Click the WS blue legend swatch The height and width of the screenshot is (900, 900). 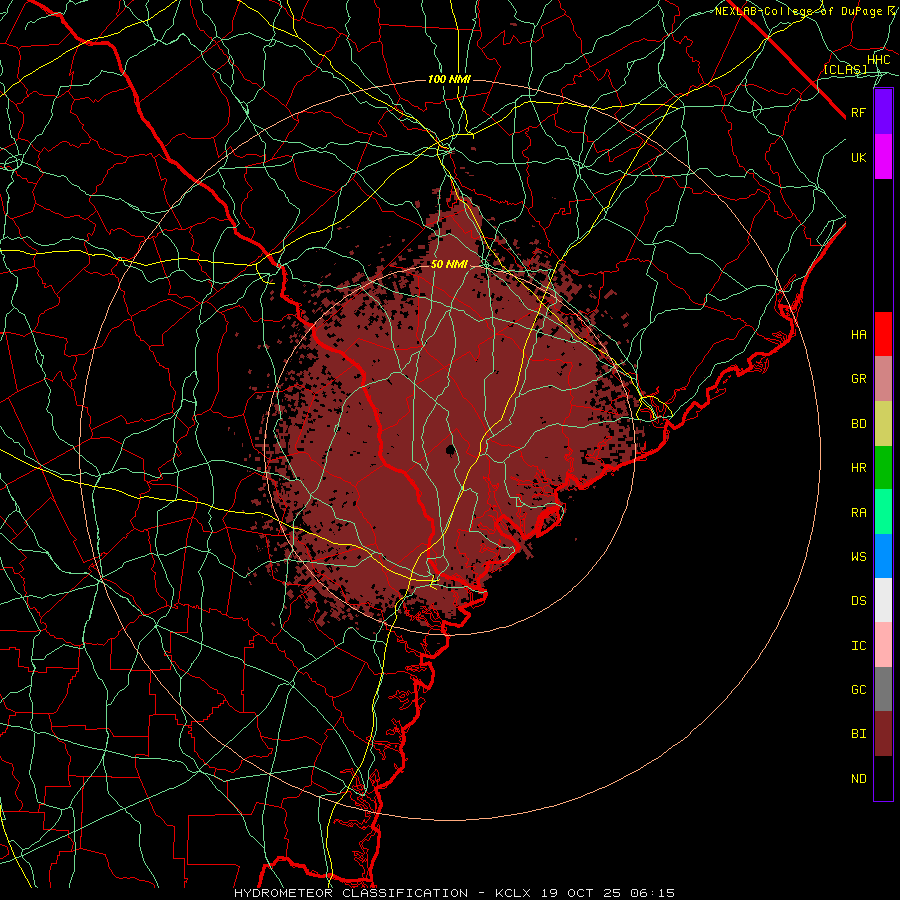point(883,556)
